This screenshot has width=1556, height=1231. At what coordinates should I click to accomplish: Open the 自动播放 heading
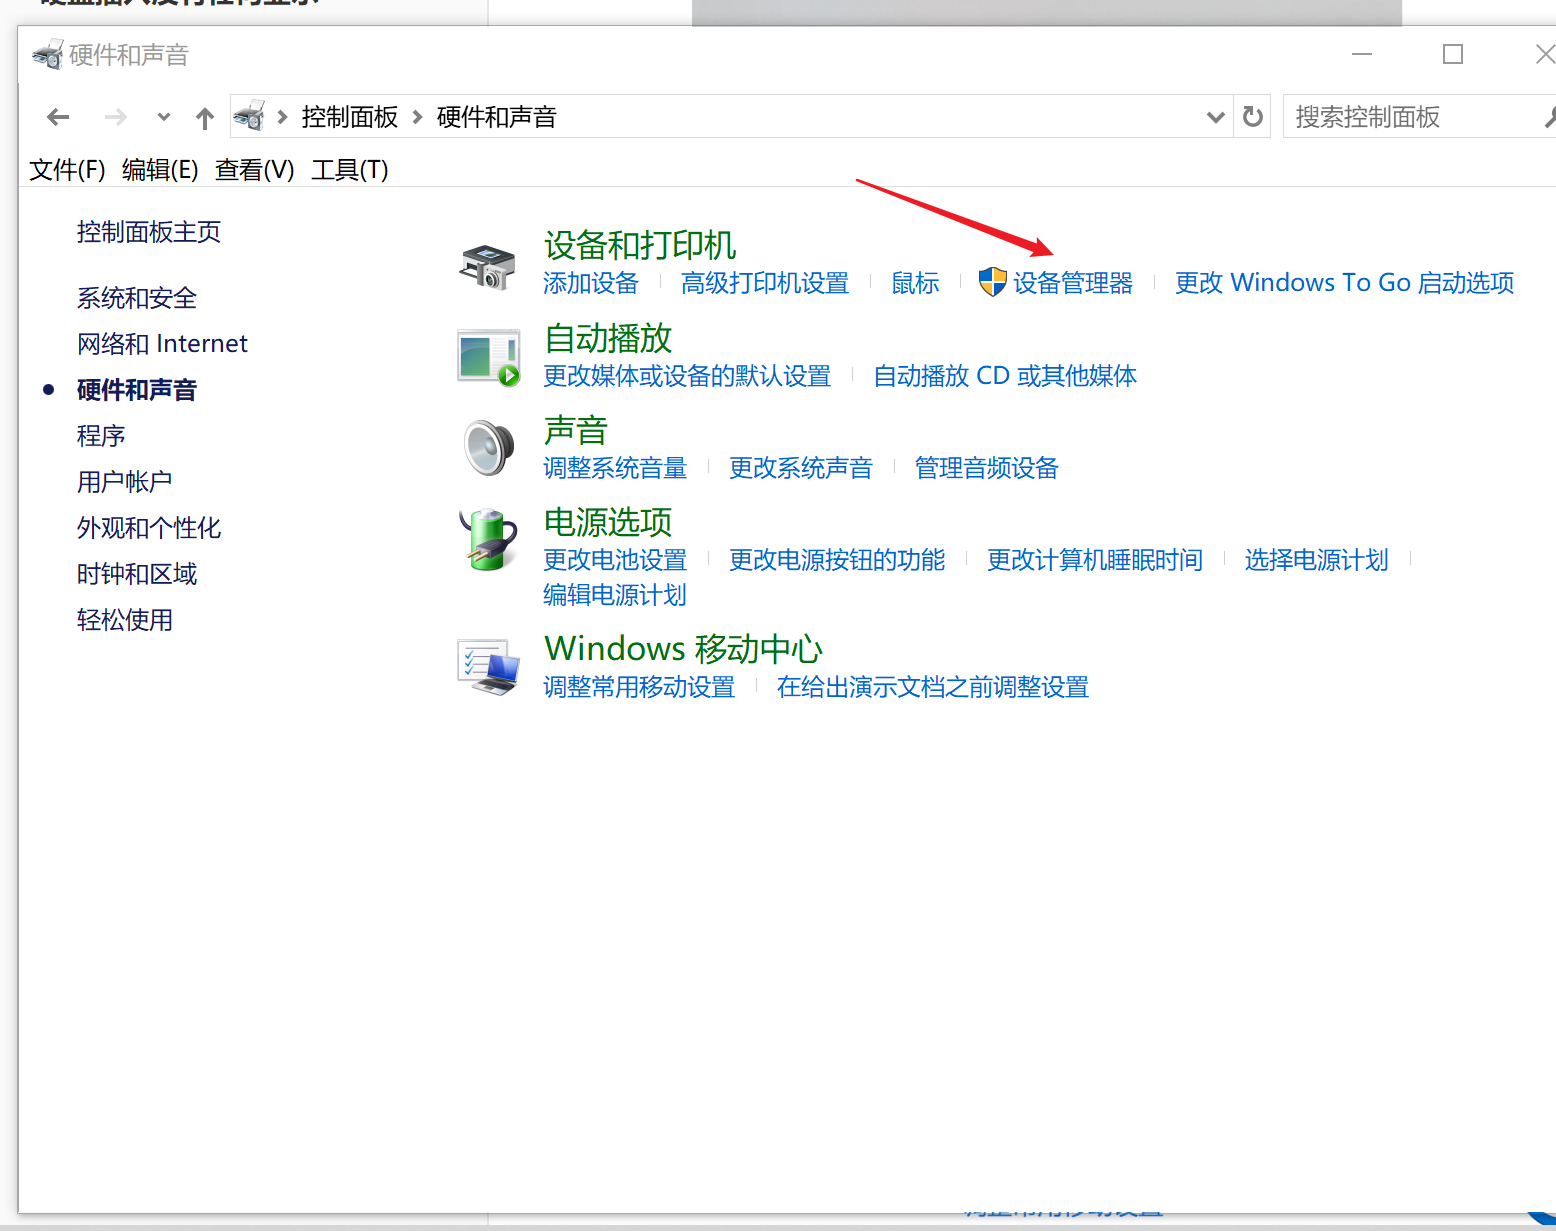point(608,338)
